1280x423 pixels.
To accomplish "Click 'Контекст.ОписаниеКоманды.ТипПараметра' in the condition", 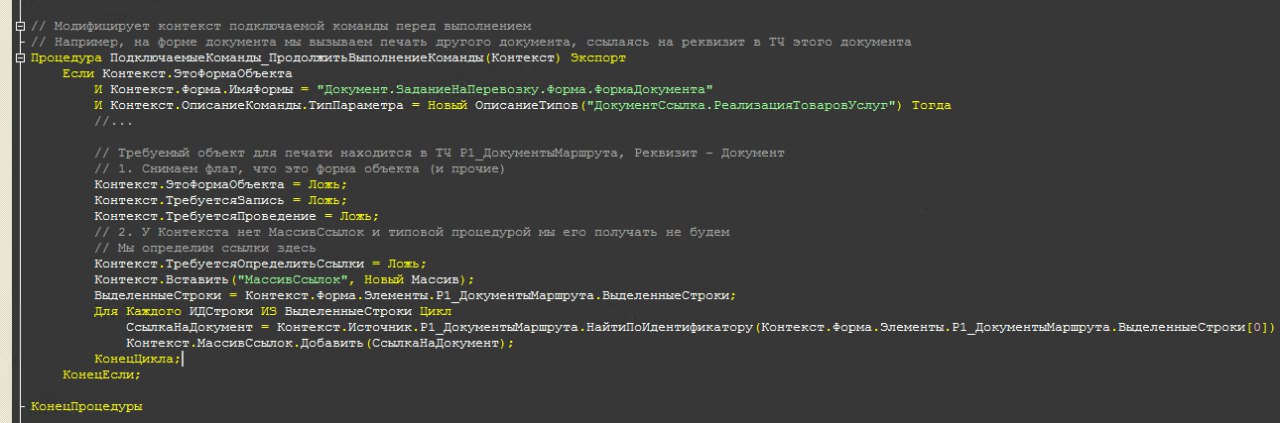I will [x=257, y=105].
